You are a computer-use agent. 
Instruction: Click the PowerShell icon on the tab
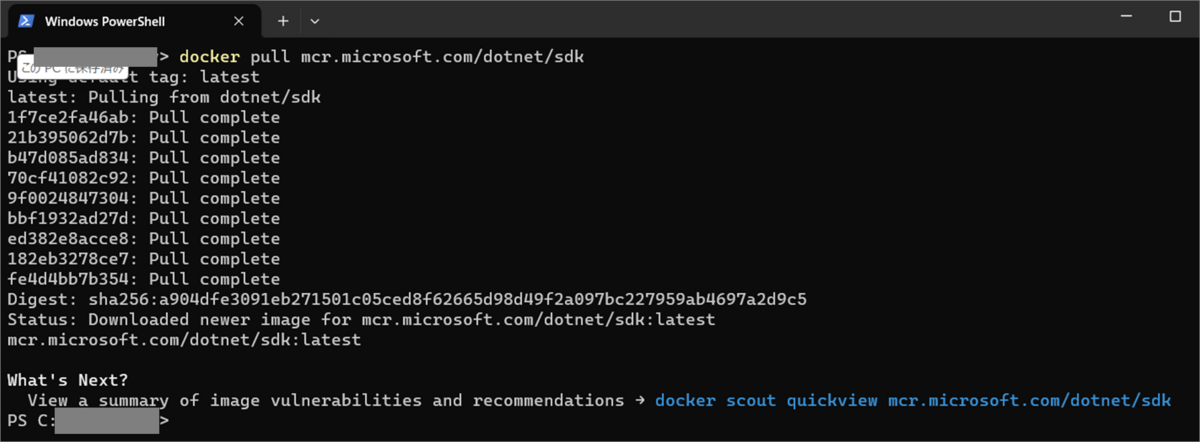[26, 21]
